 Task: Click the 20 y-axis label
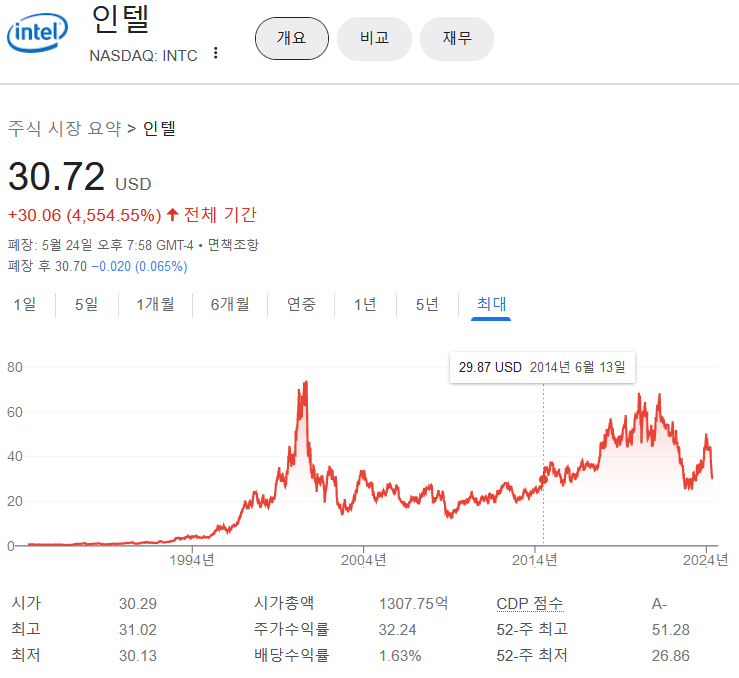tap(15, 501)
